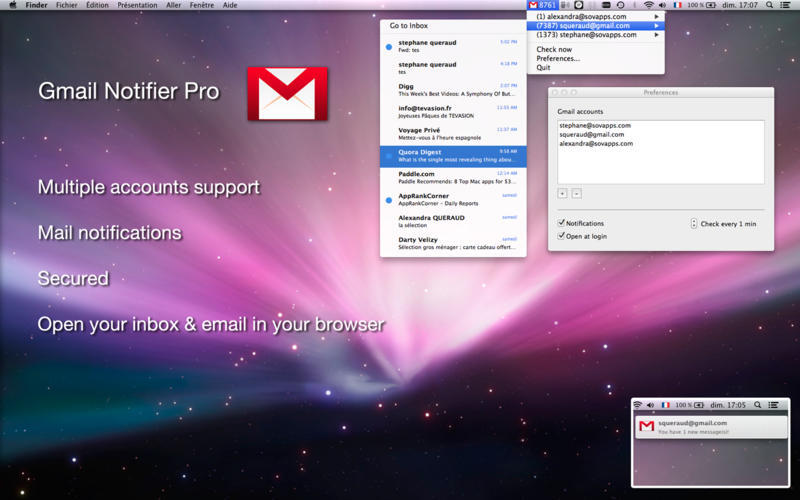Click the French flag input source icon in top menu bar
Image resolution: width=800 pixels, height=500 pixels.
[677, 5]
